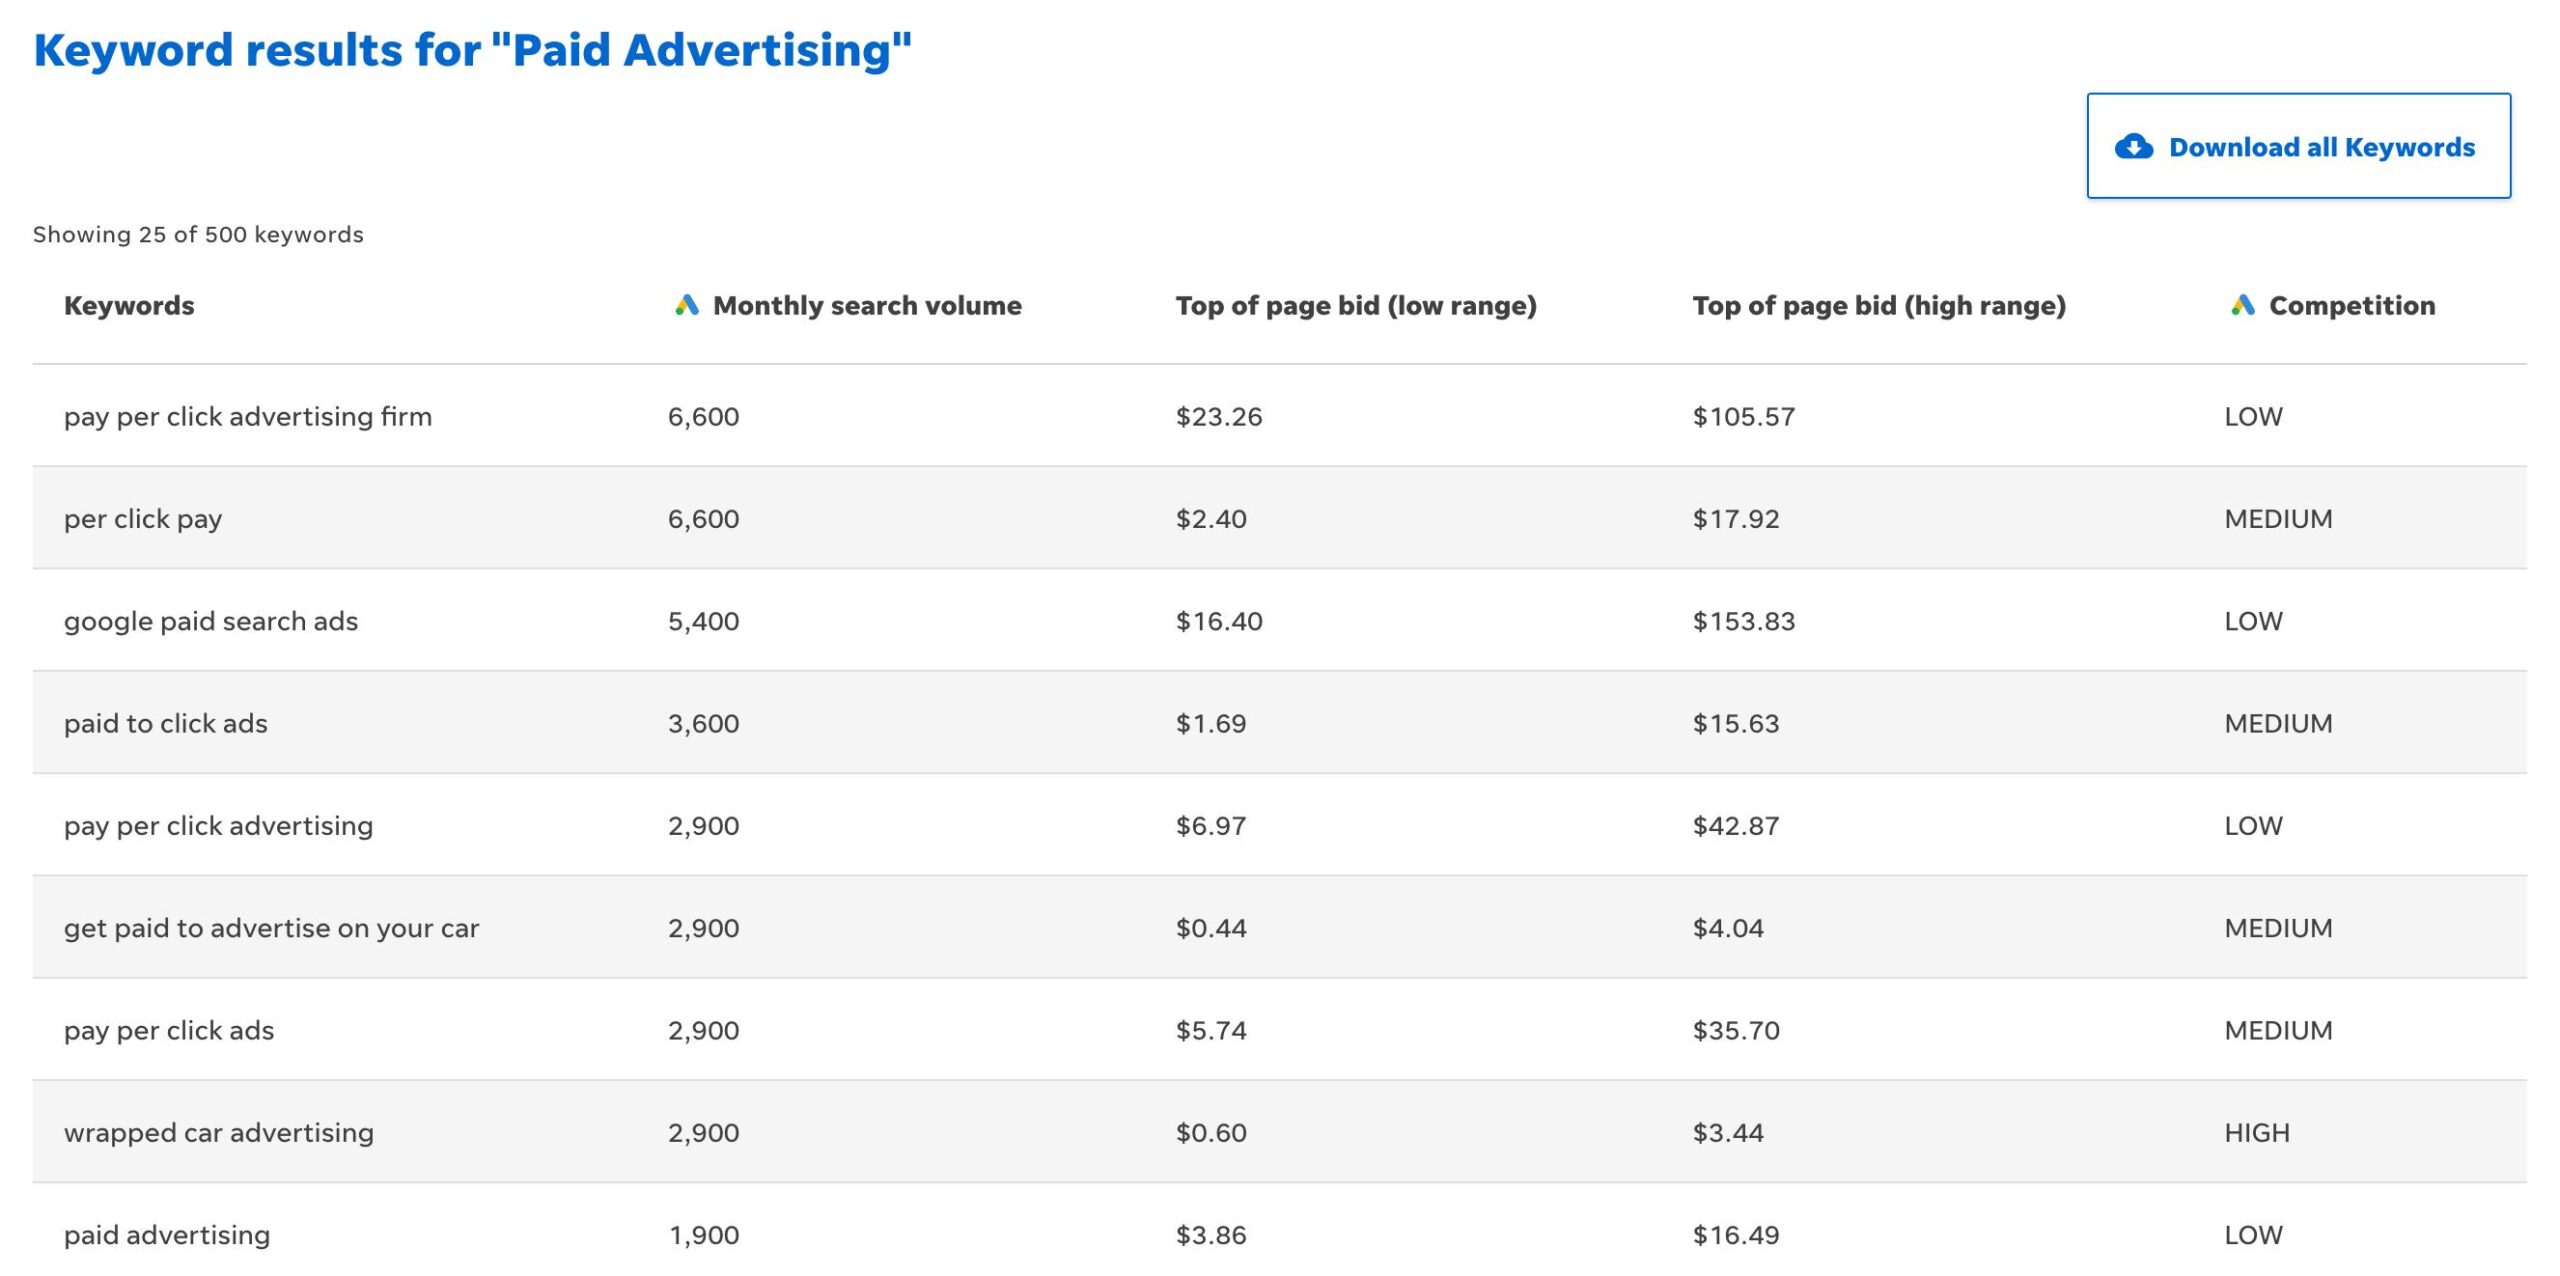2560x1276 pixels.
Task: Click HIGH competition value for wrapped car advertising
Action: tap(2256, 1133)
